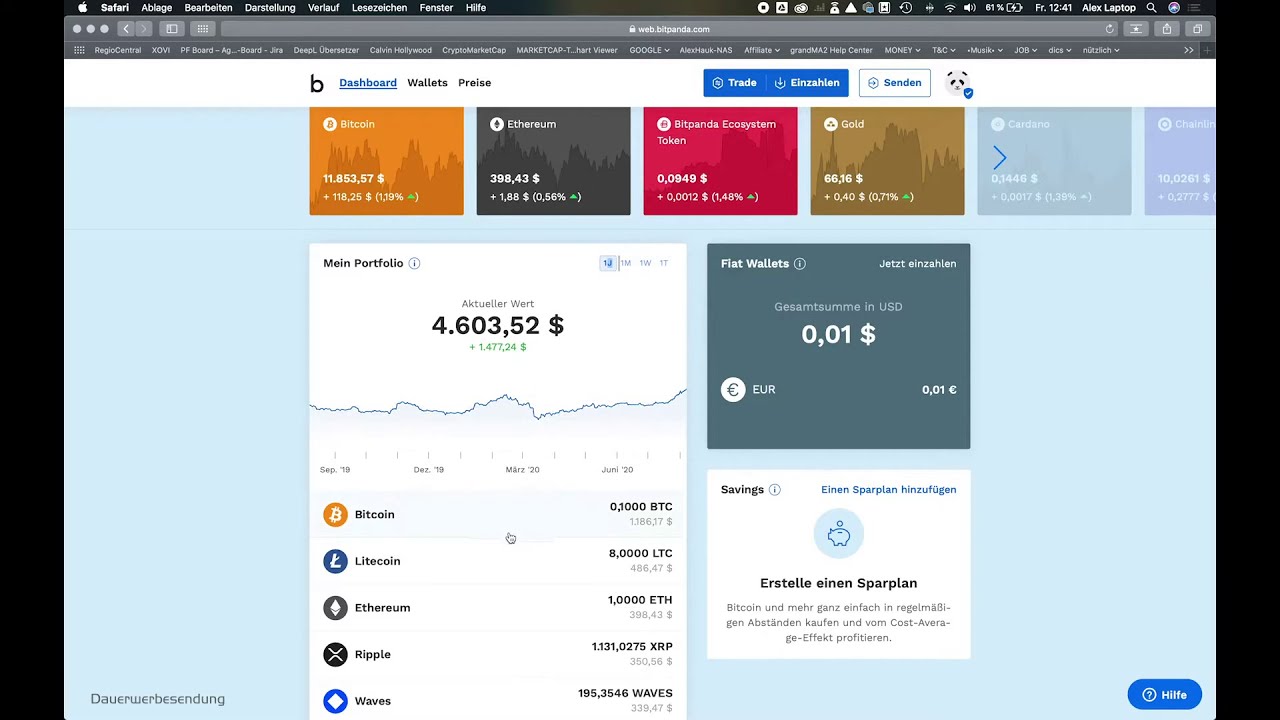Screen dimensions: 1280x720
Task: Open Spotlight search in menu bar
Action: pos(1151,7)
